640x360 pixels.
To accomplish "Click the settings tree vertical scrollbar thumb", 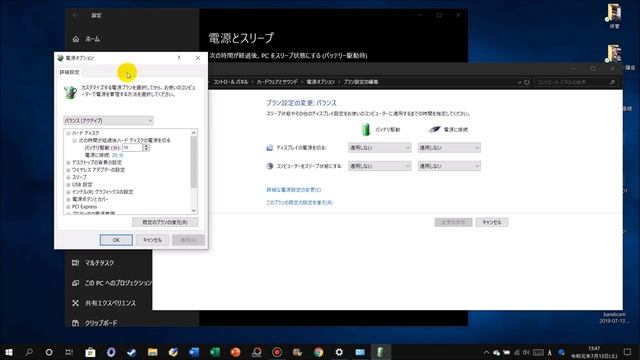I will [x=194, y=162].
